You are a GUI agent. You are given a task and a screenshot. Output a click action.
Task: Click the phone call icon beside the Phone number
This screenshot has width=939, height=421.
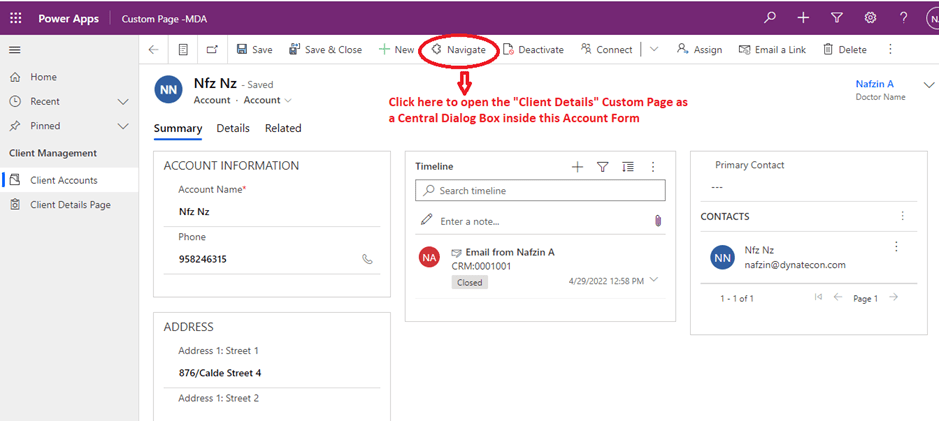pos(367,259)
